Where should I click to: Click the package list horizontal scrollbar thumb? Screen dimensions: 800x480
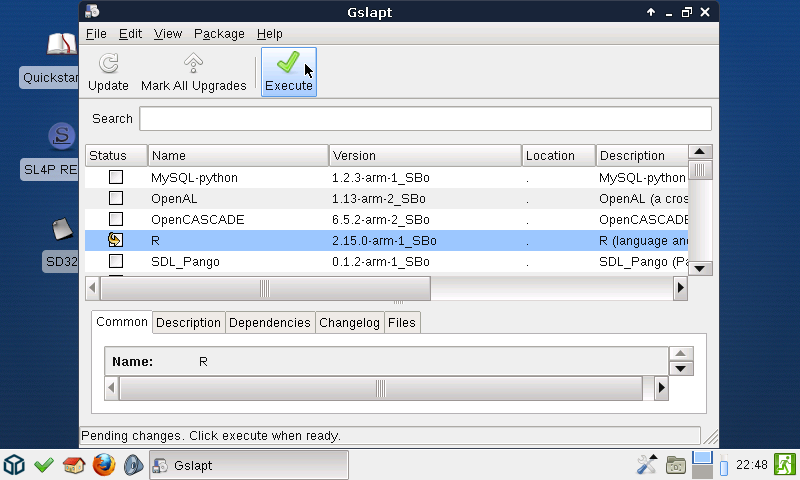(x=265, y=288)
